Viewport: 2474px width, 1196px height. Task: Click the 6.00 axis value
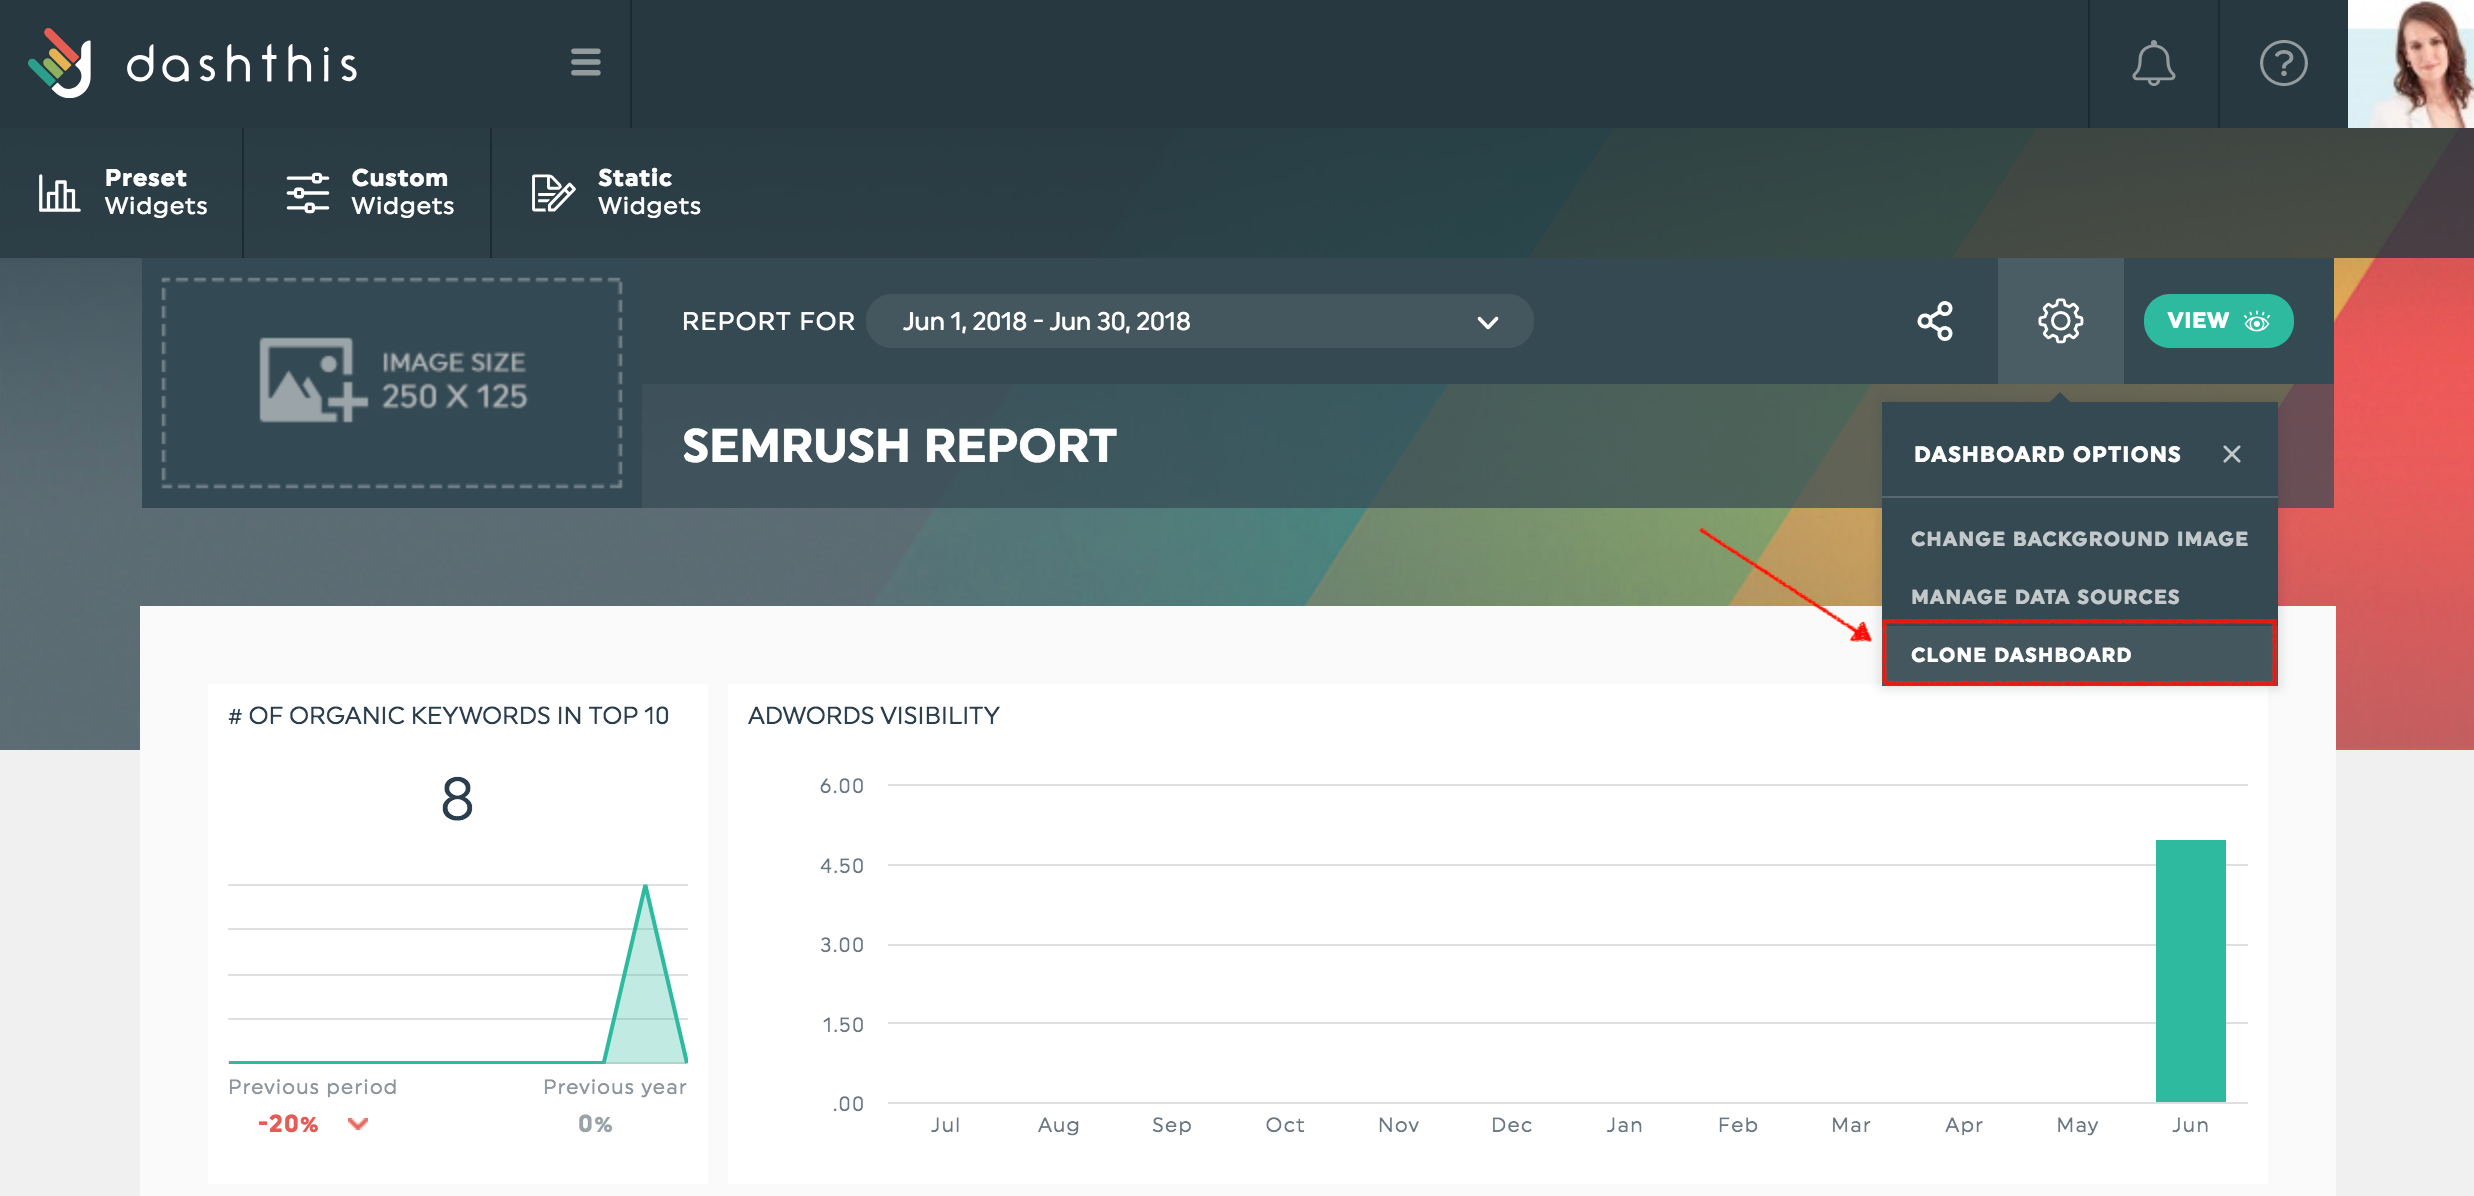pyautogui.click(x=842, y=786)
